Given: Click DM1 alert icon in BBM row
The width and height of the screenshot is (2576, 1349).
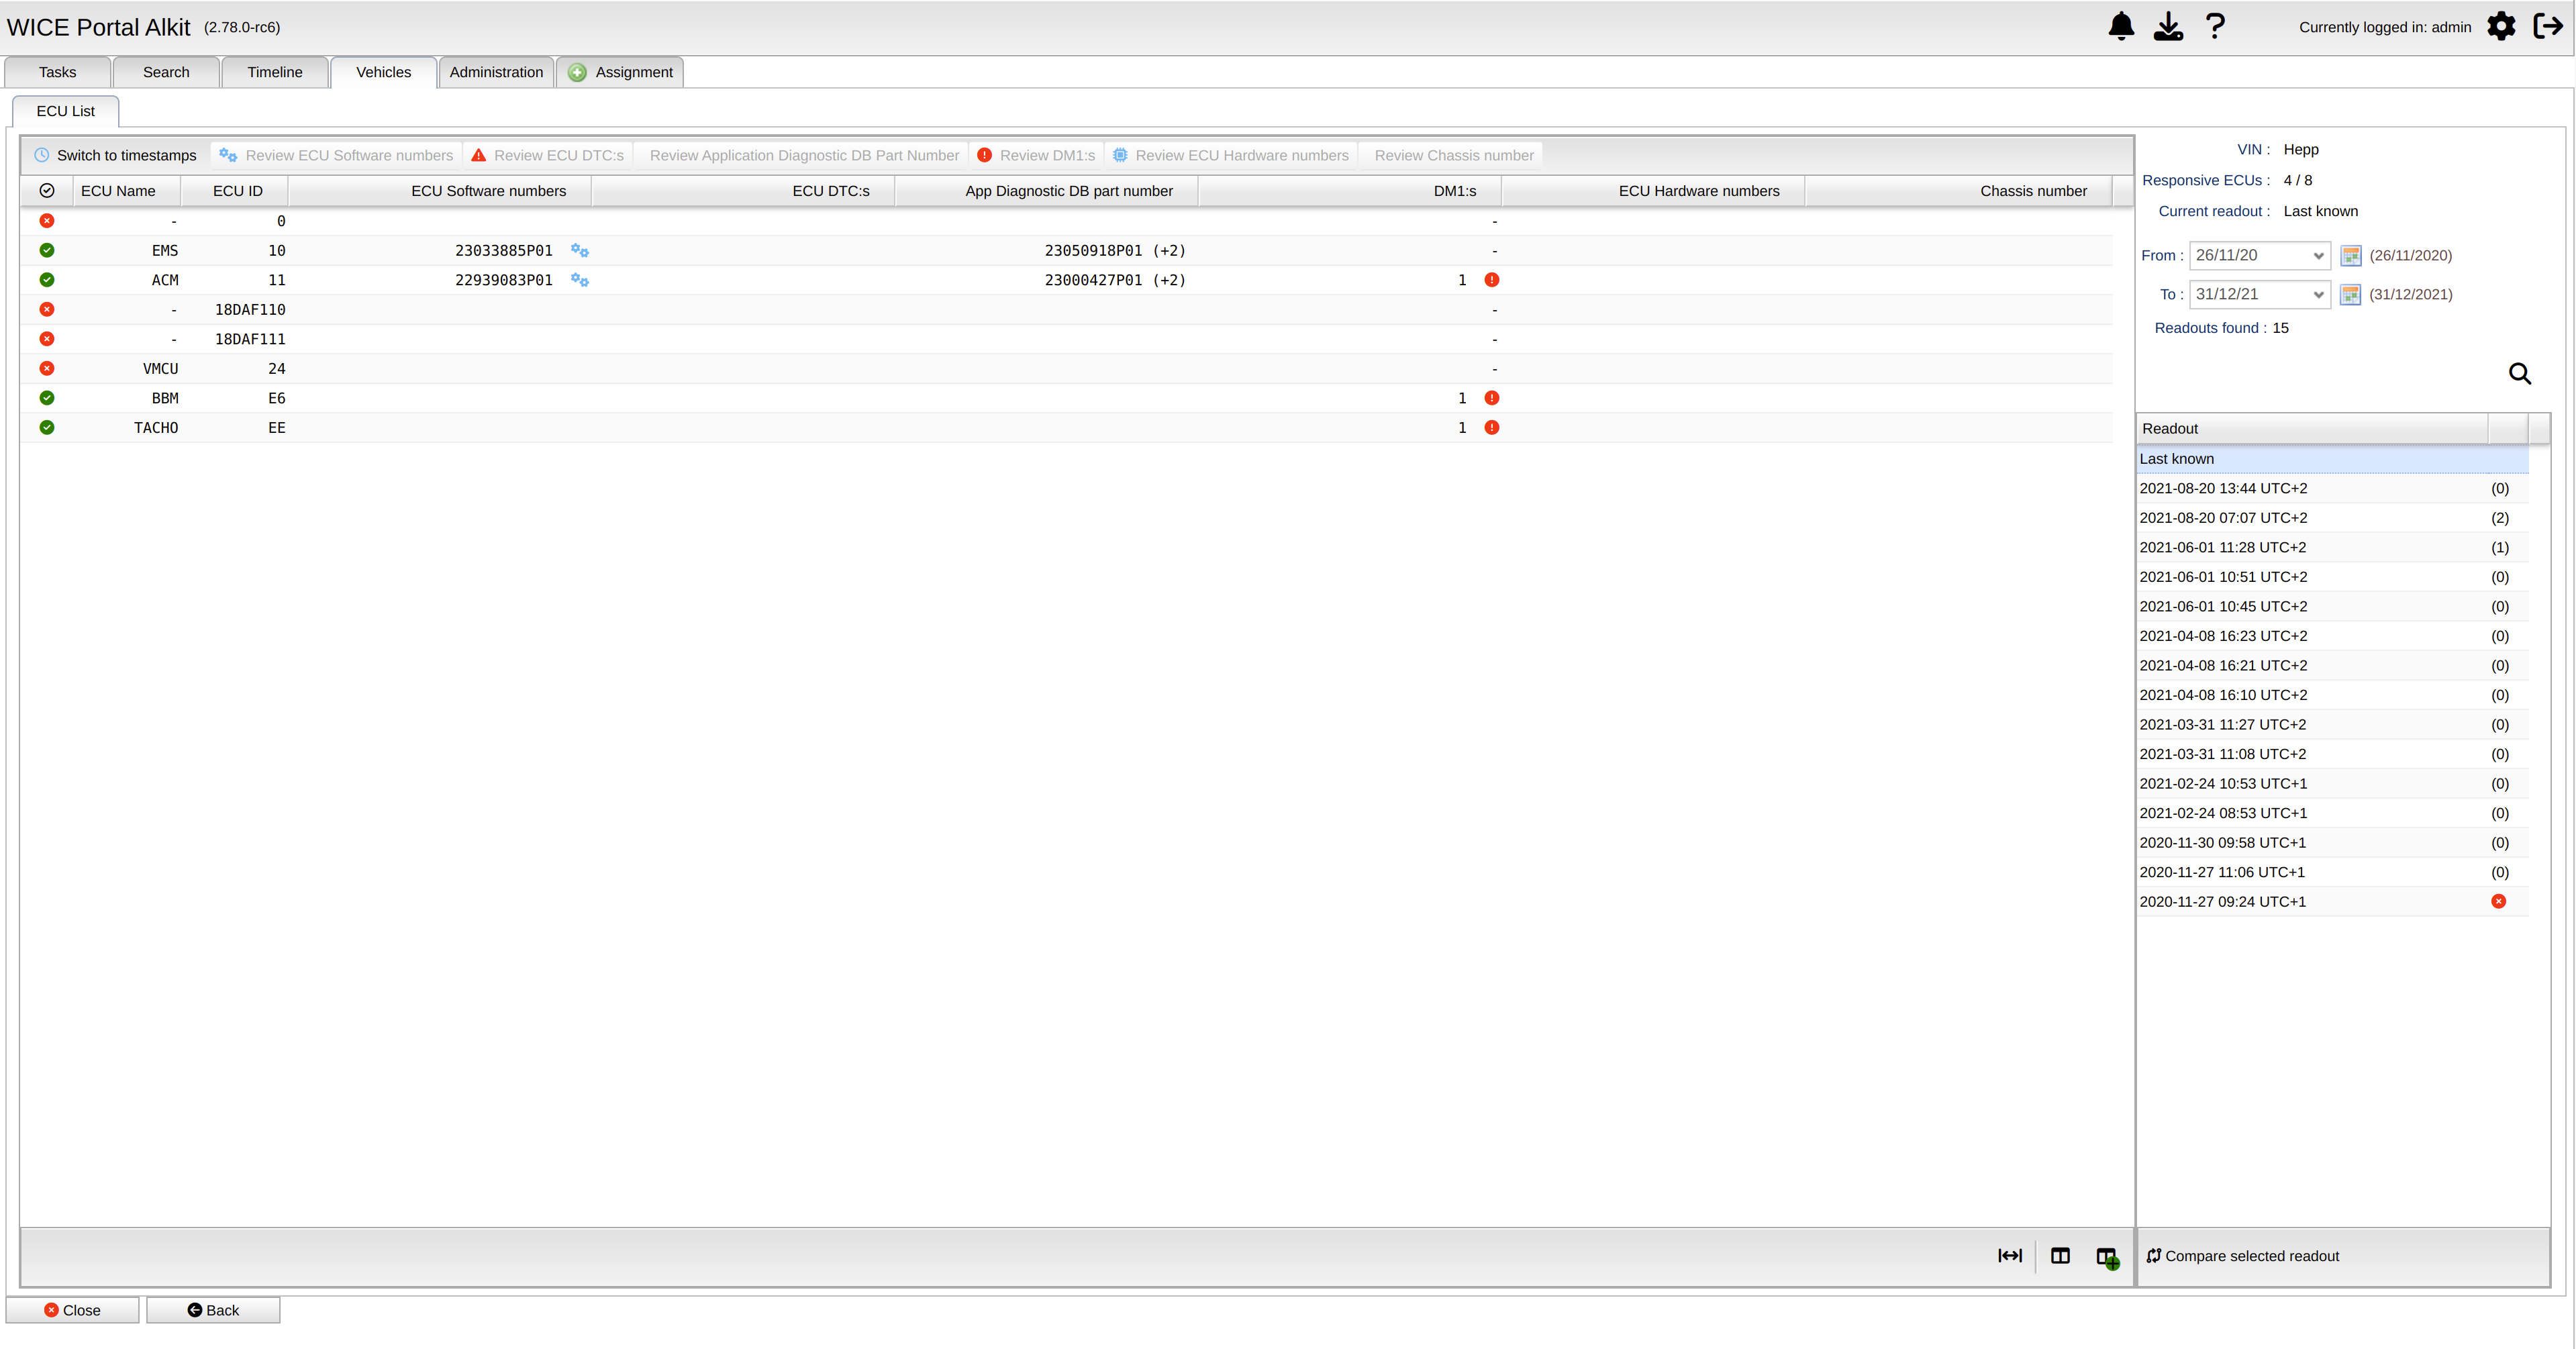Looking at the screenshot, I should [x=1491, y=398].
